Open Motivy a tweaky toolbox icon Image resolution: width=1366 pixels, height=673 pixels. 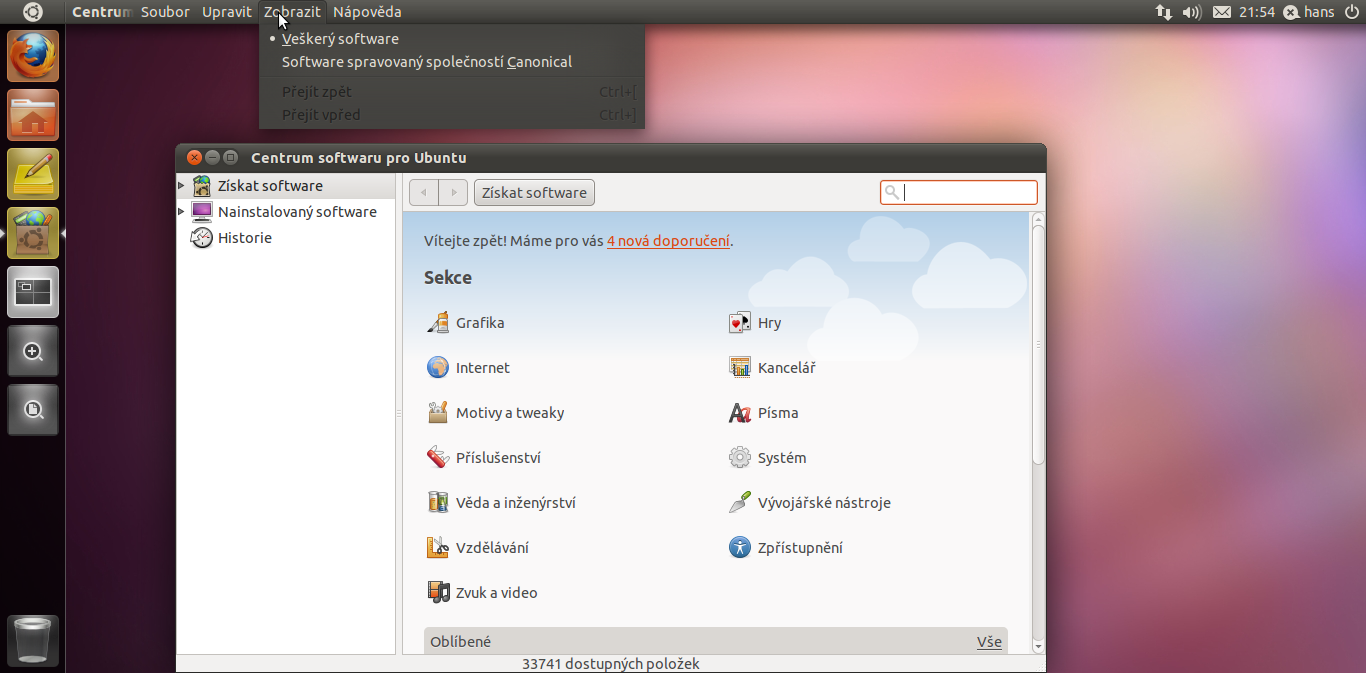pyautogui.click(x=438, y=413)
